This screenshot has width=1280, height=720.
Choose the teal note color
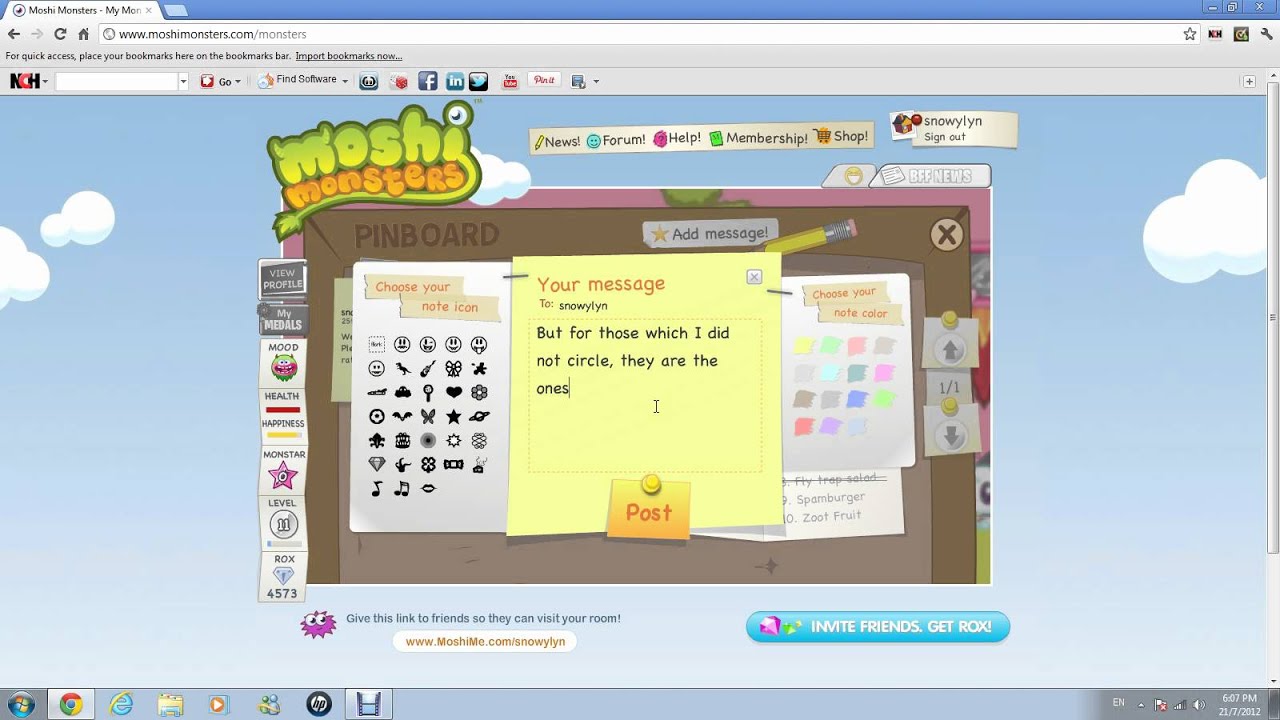point(857,373)
